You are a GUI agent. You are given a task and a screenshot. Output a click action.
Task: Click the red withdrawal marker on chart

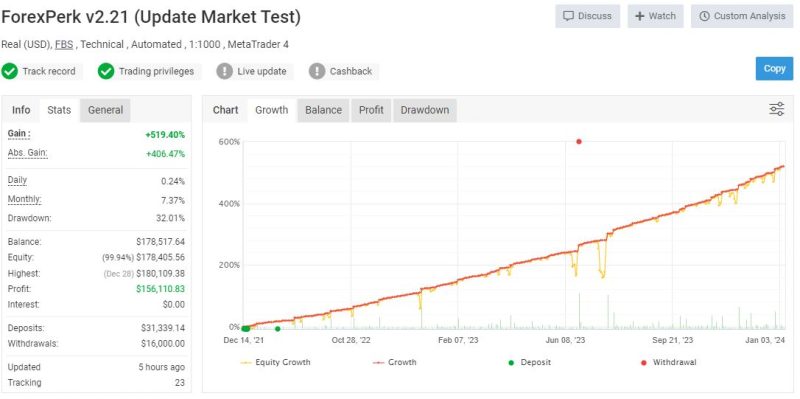point(579,141)
